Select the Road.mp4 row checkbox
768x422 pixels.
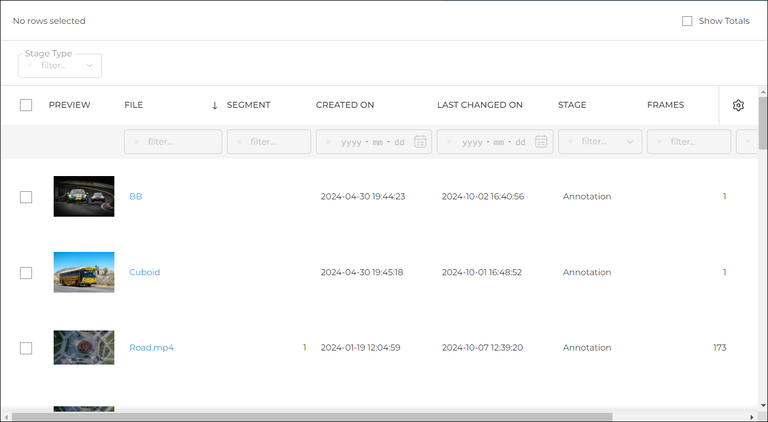pyautogui.click(x=26, y=348)
